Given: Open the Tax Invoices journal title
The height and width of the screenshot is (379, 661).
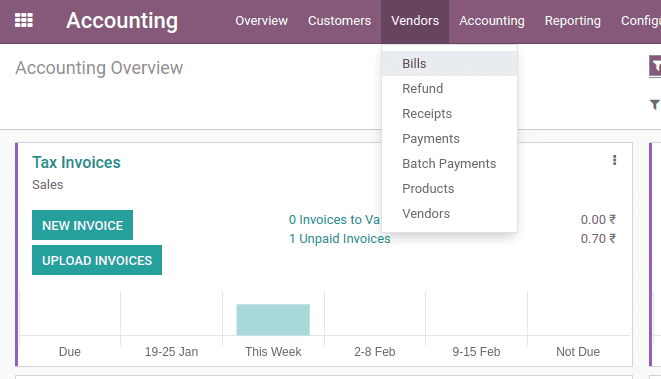Looking at the screenshot, I should 76,162.
